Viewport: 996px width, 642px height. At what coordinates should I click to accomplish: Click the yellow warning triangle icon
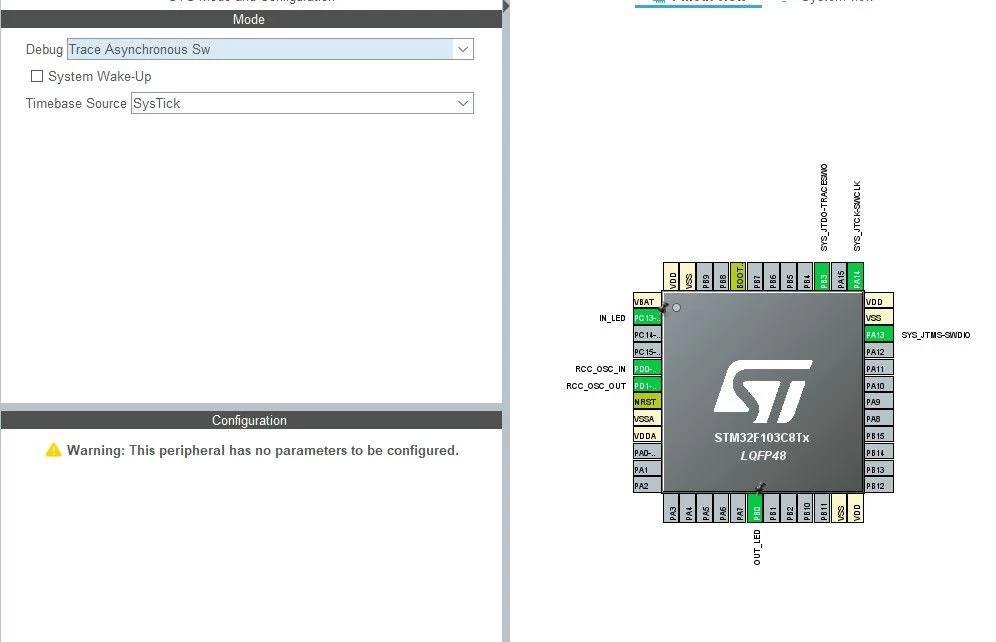53,450
